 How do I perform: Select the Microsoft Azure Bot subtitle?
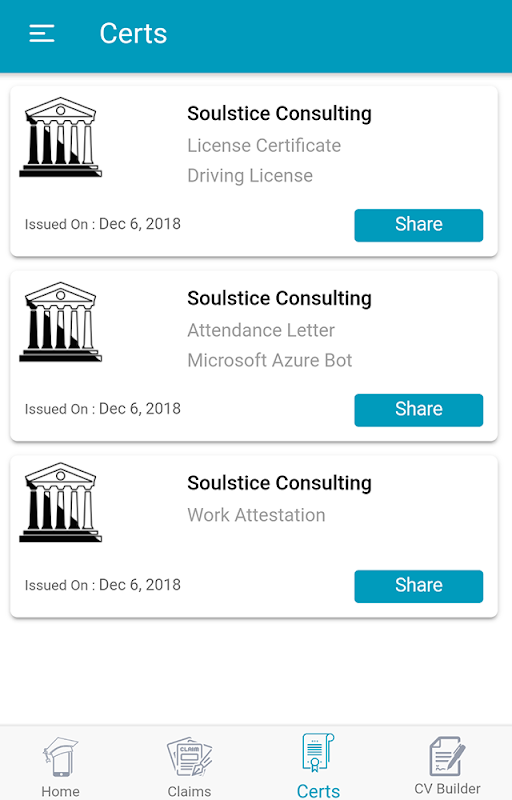(x=270, y=360)
